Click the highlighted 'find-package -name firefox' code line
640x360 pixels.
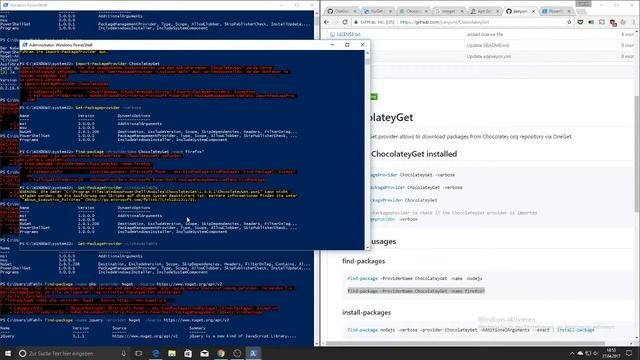click(x=416, y=291)
